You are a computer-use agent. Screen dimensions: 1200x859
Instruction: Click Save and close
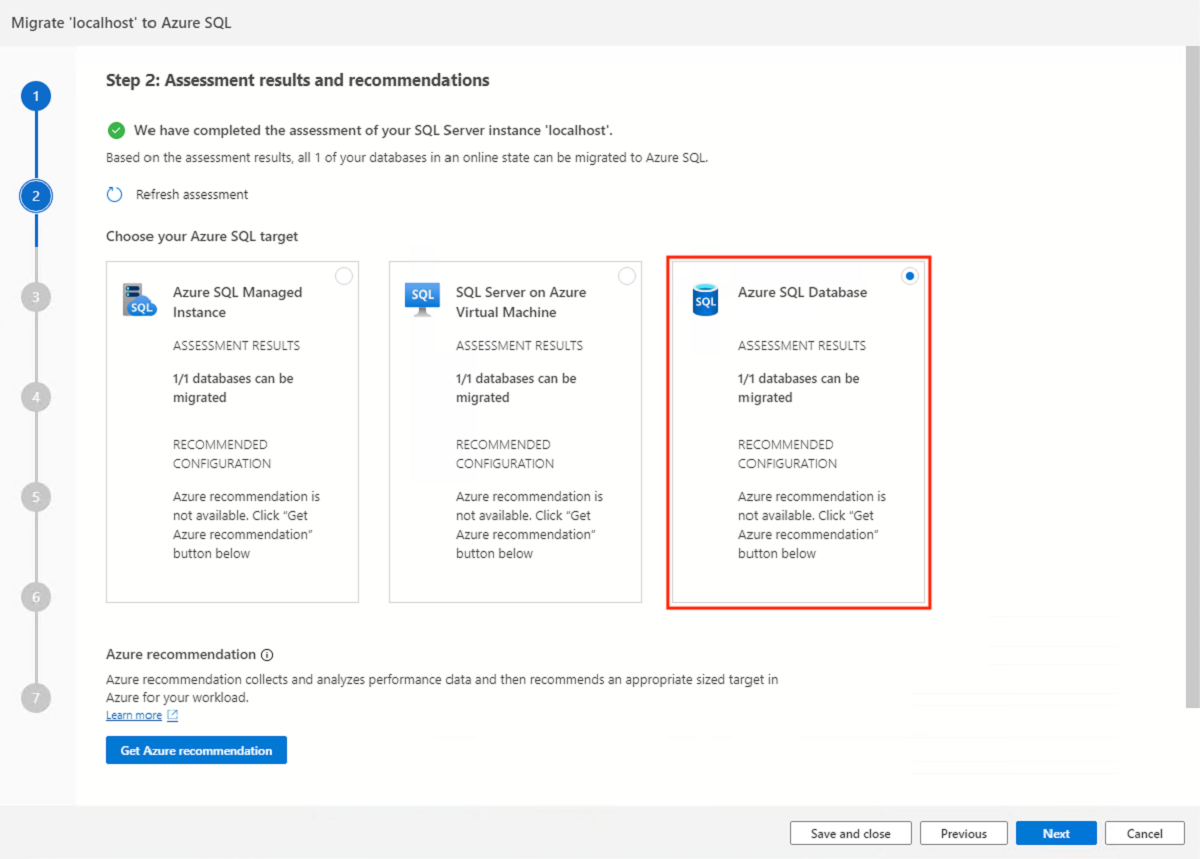[x=850, y=833]
